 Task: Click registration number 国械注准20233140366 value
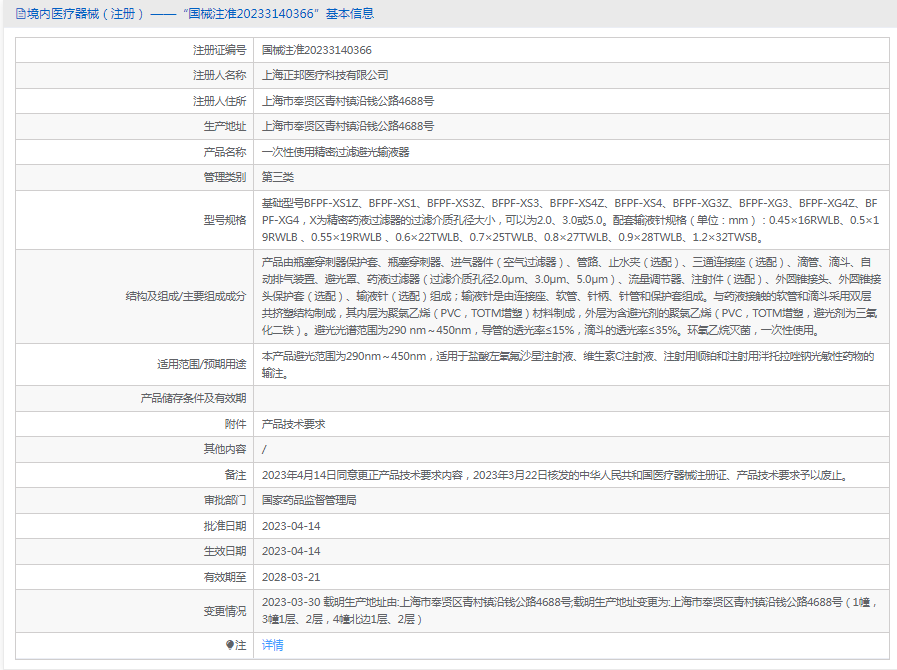[316, 50]
